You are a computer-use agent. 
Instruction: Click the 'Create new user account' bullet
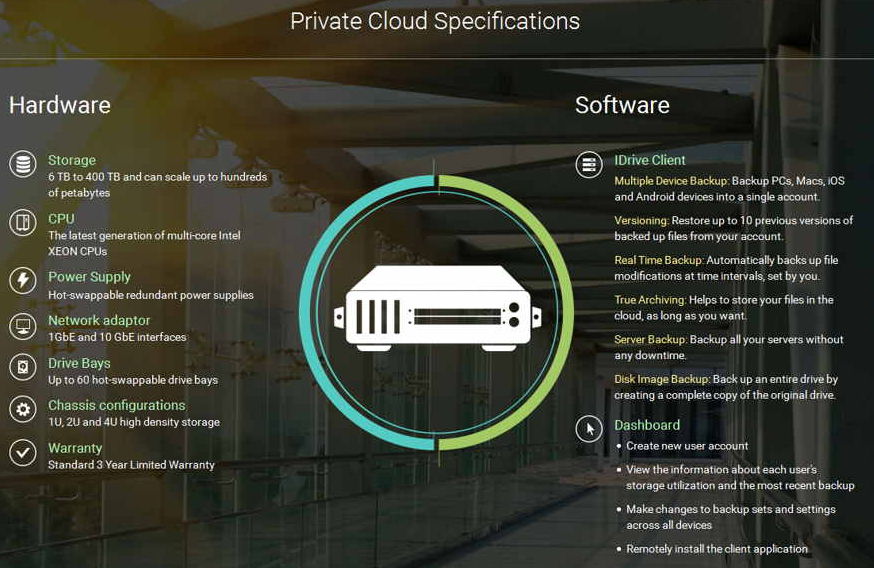[x=687, y=446]
